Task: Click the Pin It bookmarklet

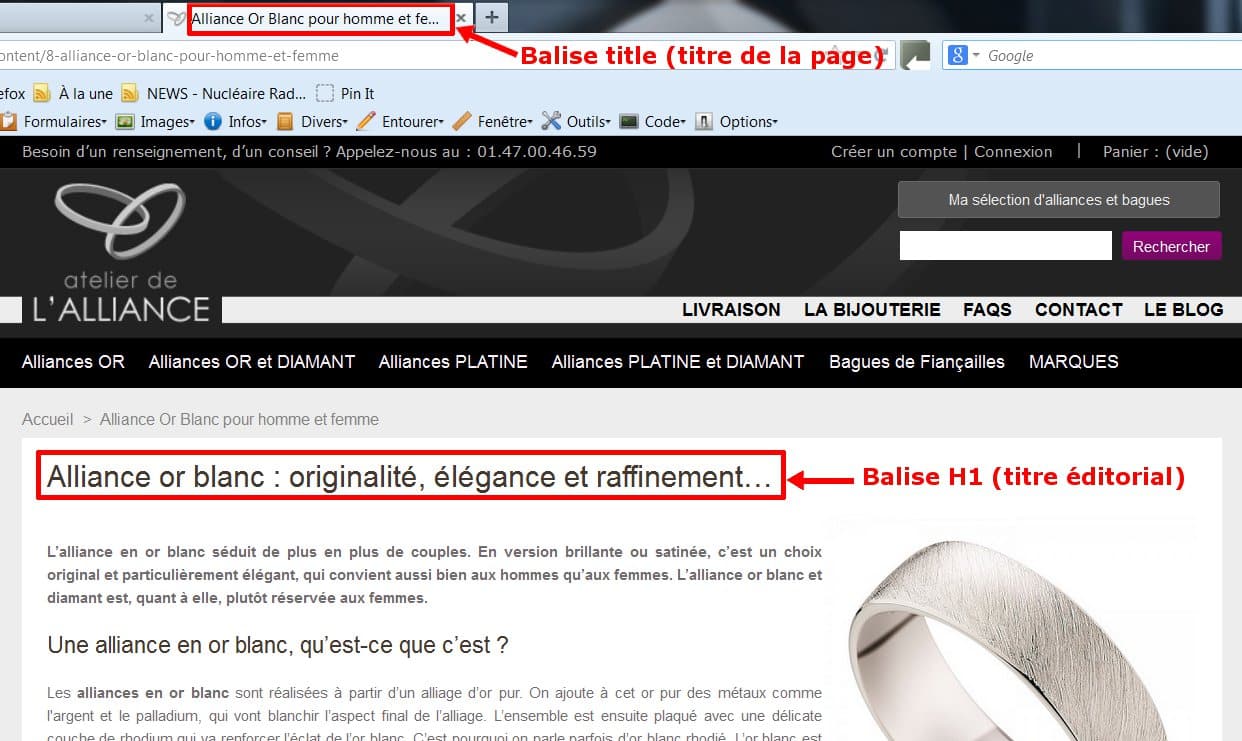Action: click(345, 94)
